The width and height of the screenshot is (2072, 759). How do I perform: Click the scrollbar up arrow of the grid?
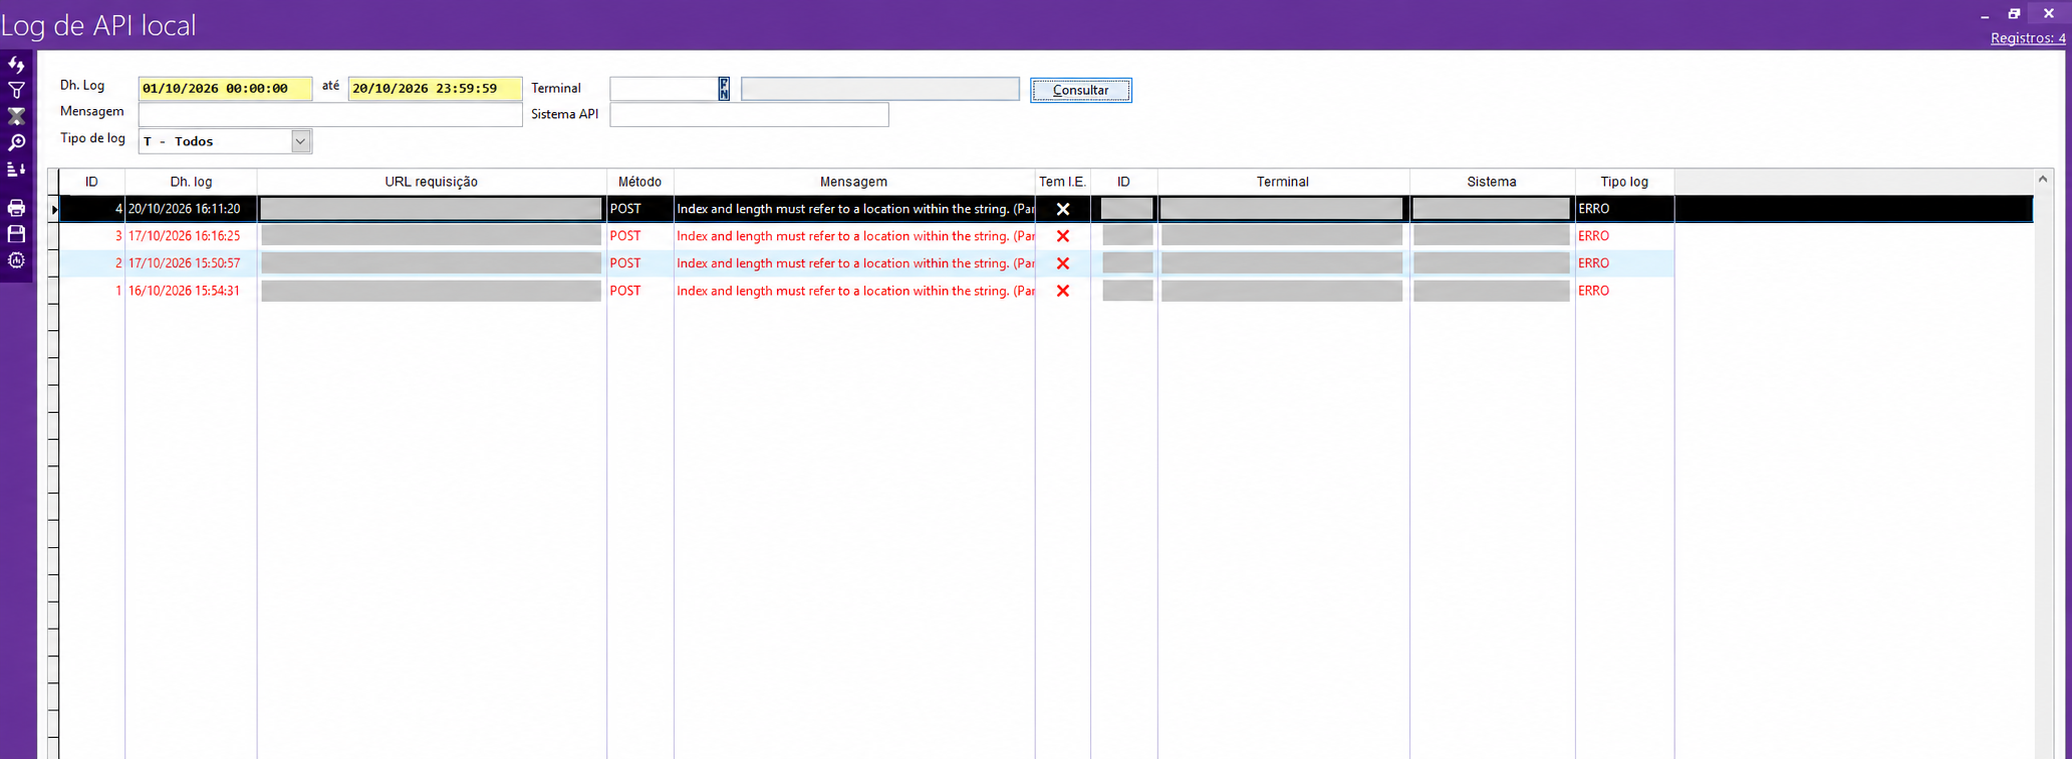click(x=2043, y=179)
